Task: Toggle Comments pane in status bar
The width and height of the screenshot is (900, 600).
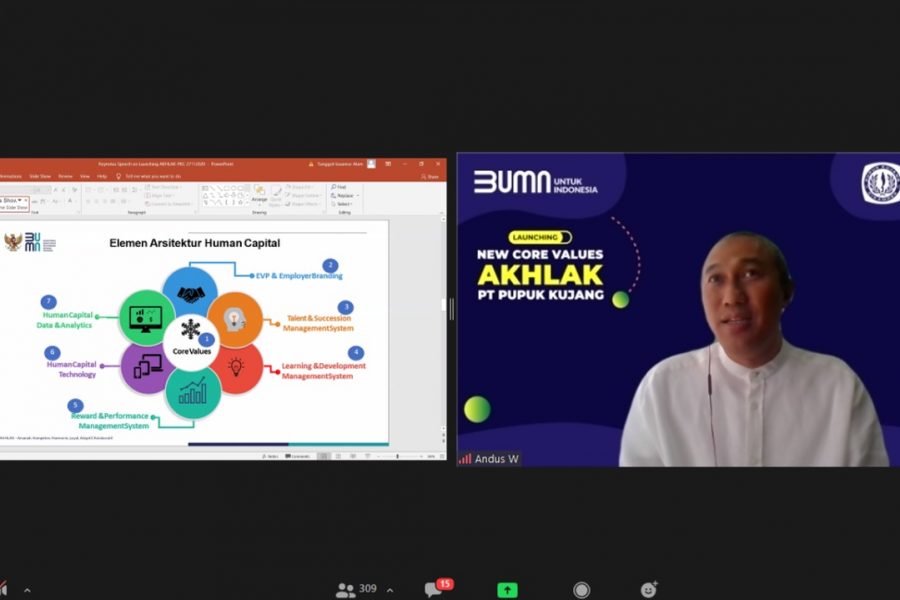Action: click(298, 456)
